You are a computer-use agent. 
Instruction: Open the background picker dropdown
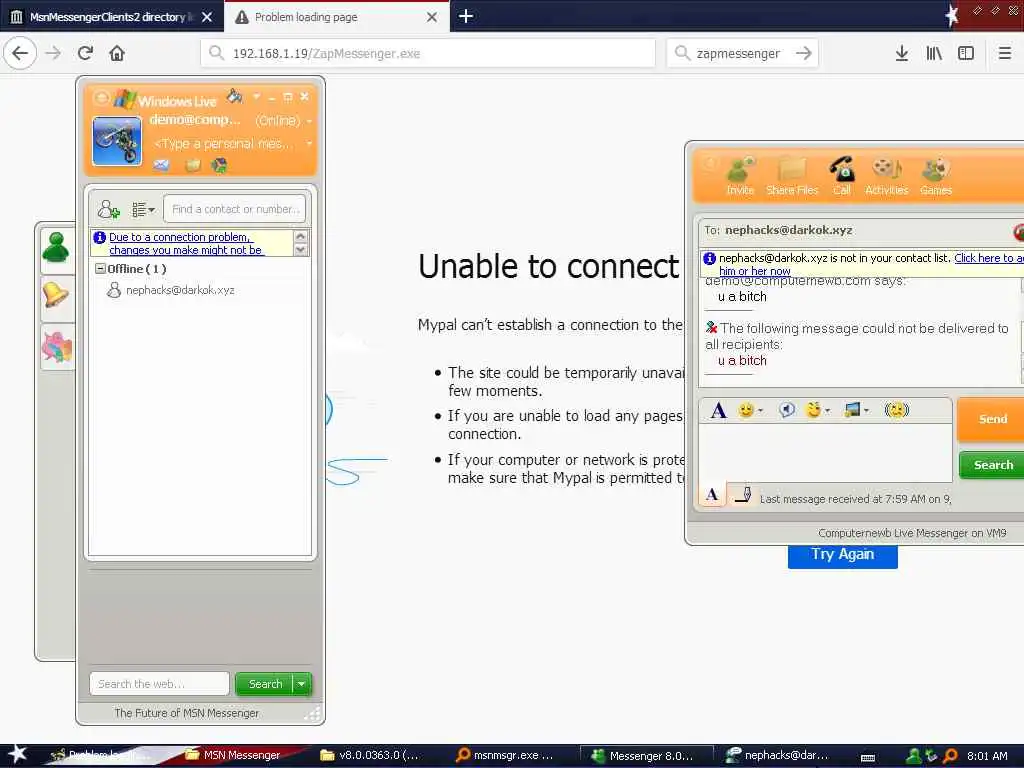856,410
